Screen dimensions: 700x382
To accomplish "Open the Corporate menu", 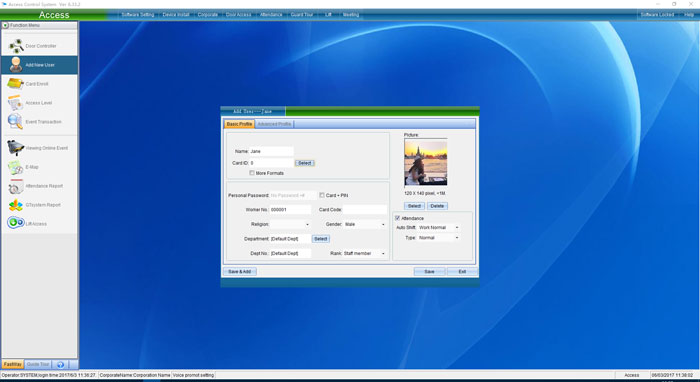I will pos(208,15).
